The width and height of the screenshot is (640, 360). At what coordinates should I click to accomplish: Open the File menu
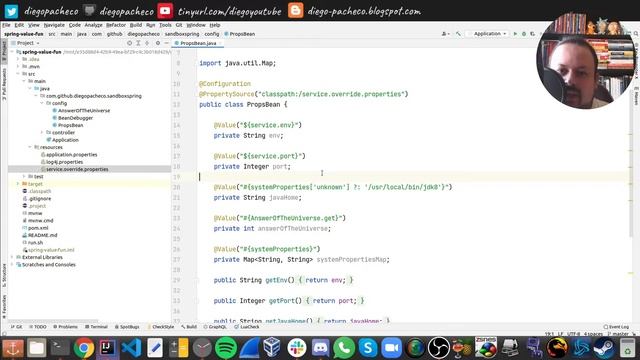pyautogui.click(x=7, y=25)
